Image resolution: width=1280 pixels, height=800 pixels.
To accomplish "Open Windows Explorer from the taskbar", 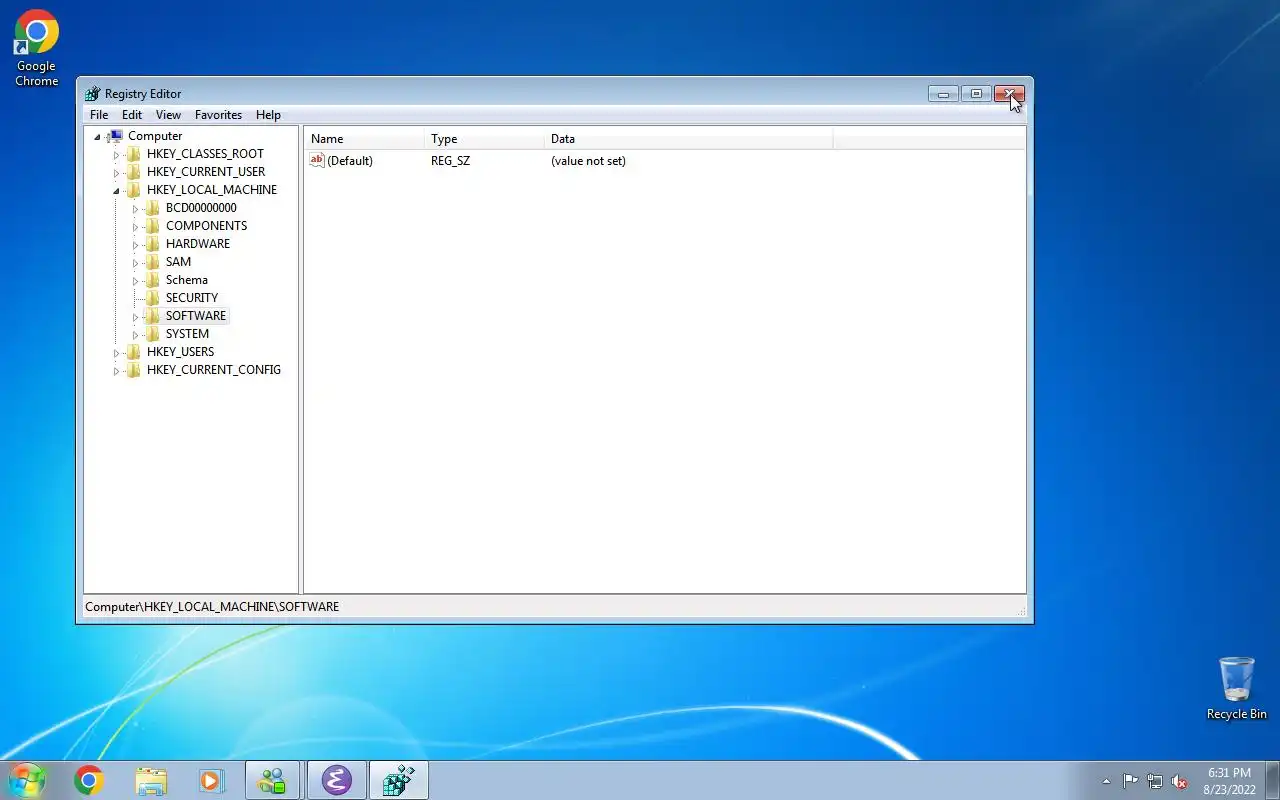I will tap(151, 780).
